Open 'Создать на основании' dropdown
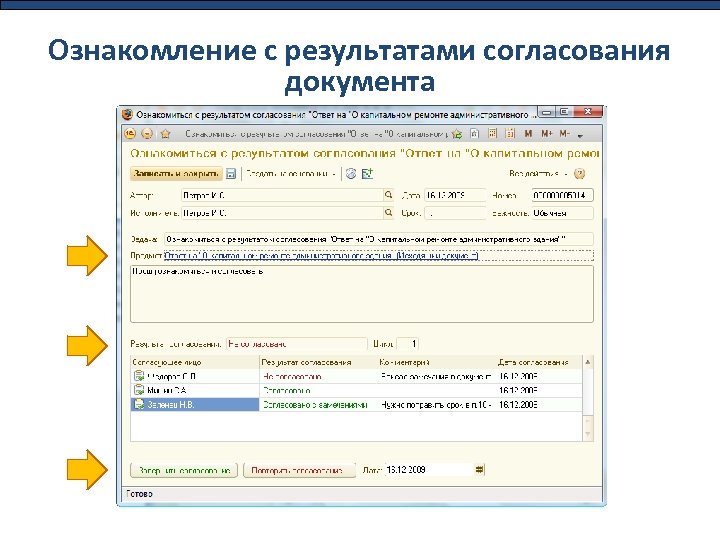Image resolution: width=720 pixels, height=540 pixels. click(291, 174)
